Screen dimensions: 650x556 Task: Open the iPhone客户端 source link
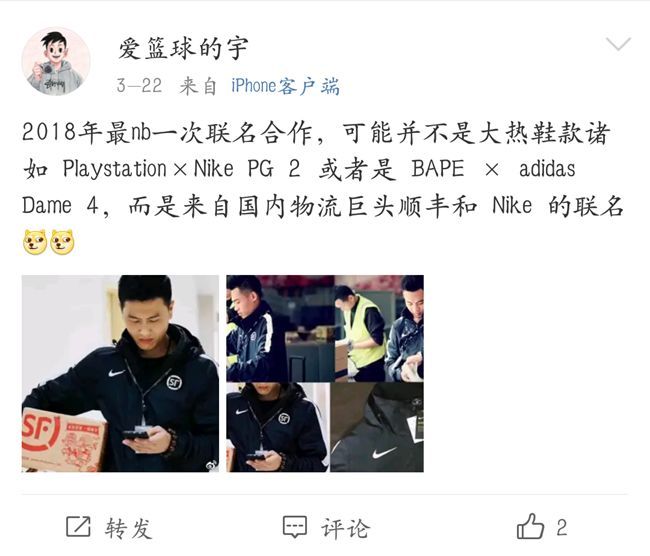[x=285, y=86]
